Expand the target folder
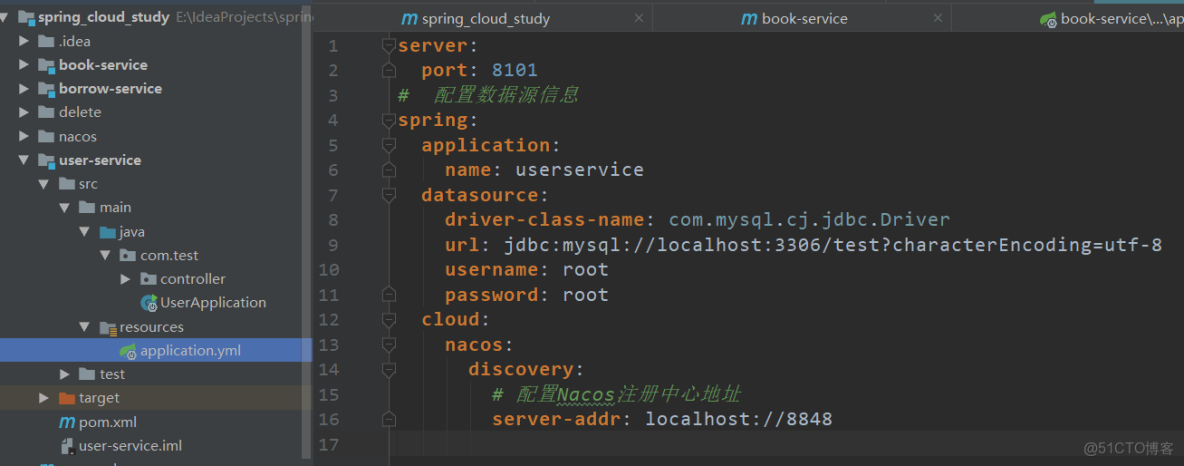This screenshot has height=466, width=1184. click(44, 398)
